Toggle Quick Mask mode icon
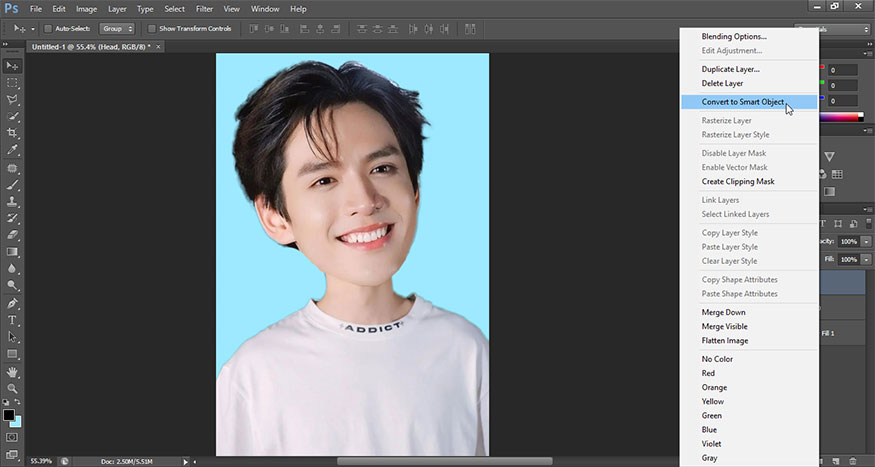 pos(12,437)
